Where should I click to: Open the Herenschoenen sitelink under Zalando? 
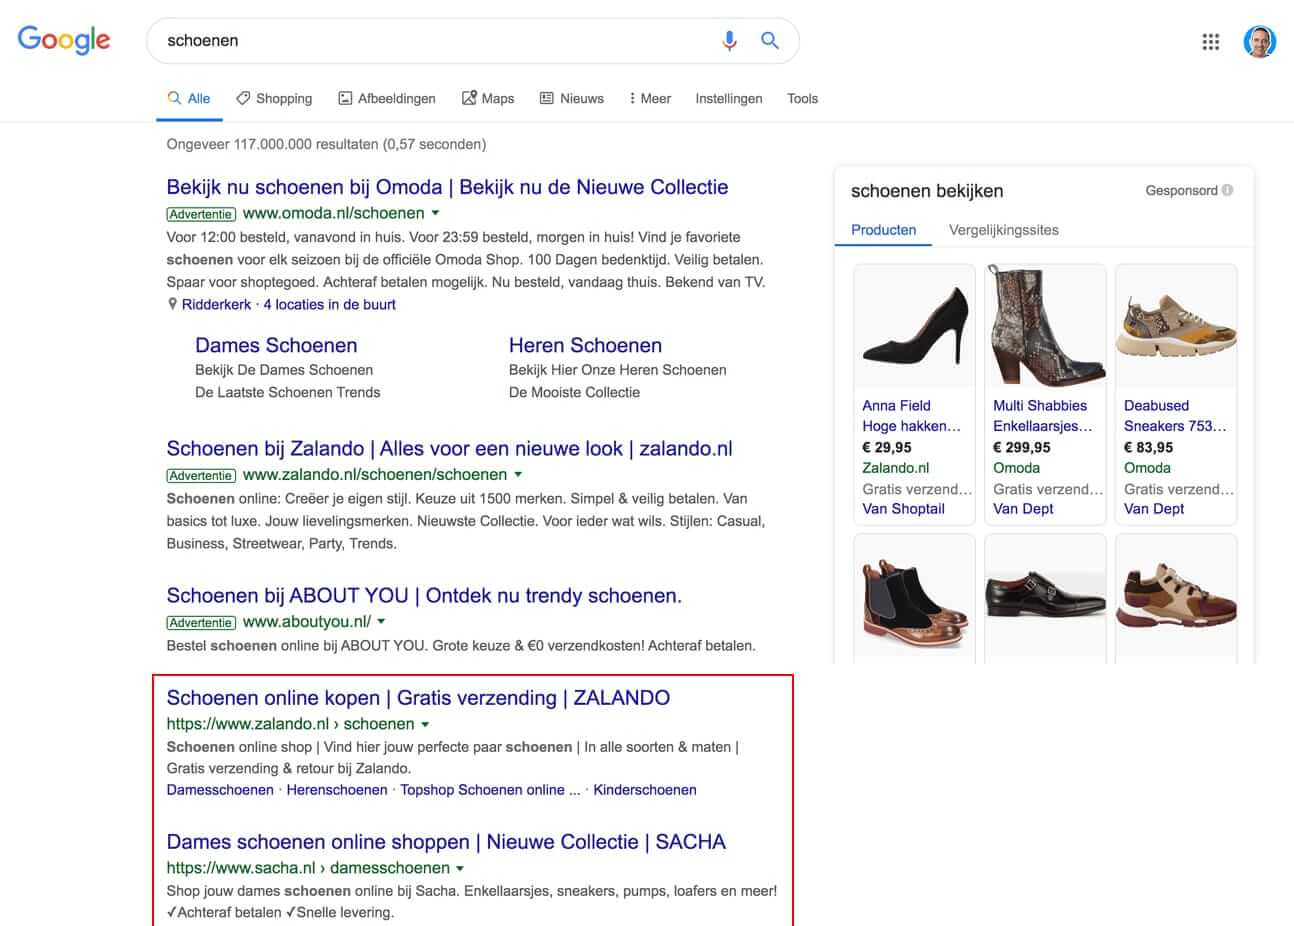(337, 790)
